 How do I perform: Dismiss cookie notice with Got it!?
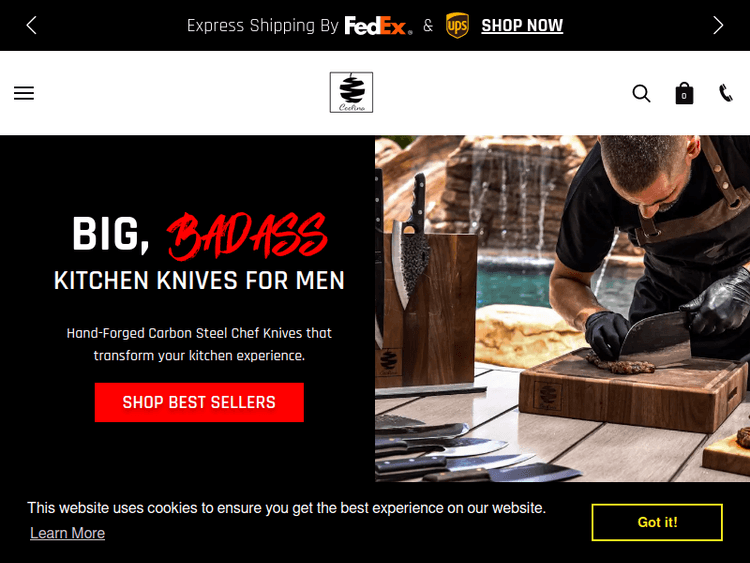coord(657,522)
